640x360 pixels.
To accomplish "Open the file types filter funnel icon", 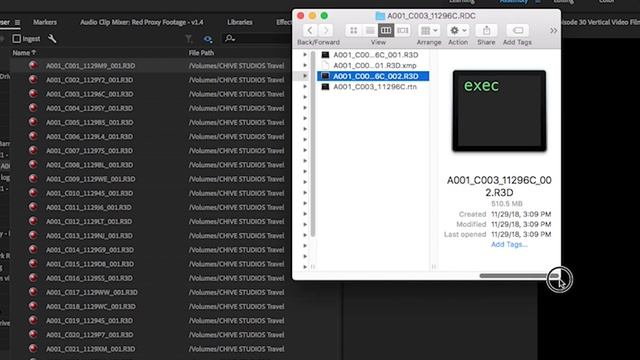I will click(x=189, y=39).
